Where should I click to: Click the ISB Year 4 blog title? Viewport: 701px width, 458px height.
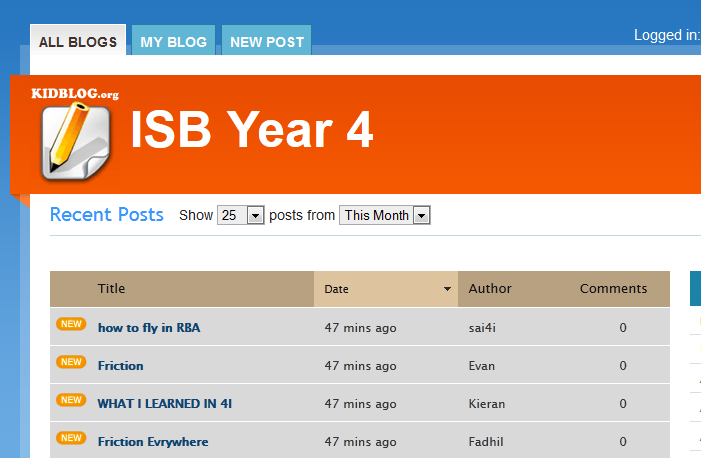click(x=252, y=130)
